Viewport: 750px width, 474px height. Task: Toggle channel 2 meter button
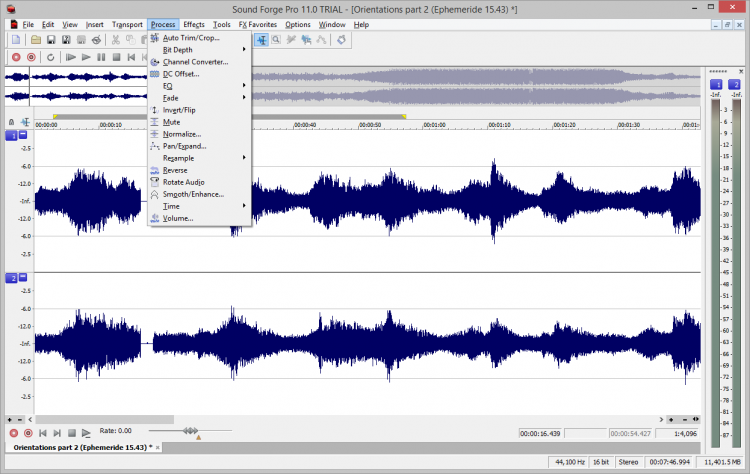pyautogui.click(x=735, y=85)
